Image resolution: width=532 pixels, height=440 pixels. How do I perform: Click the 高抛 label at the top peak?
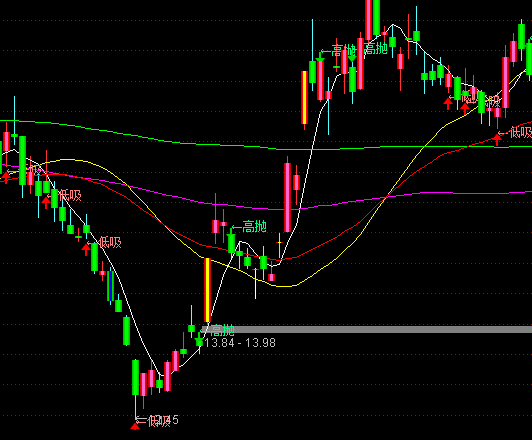click(376, 49)
